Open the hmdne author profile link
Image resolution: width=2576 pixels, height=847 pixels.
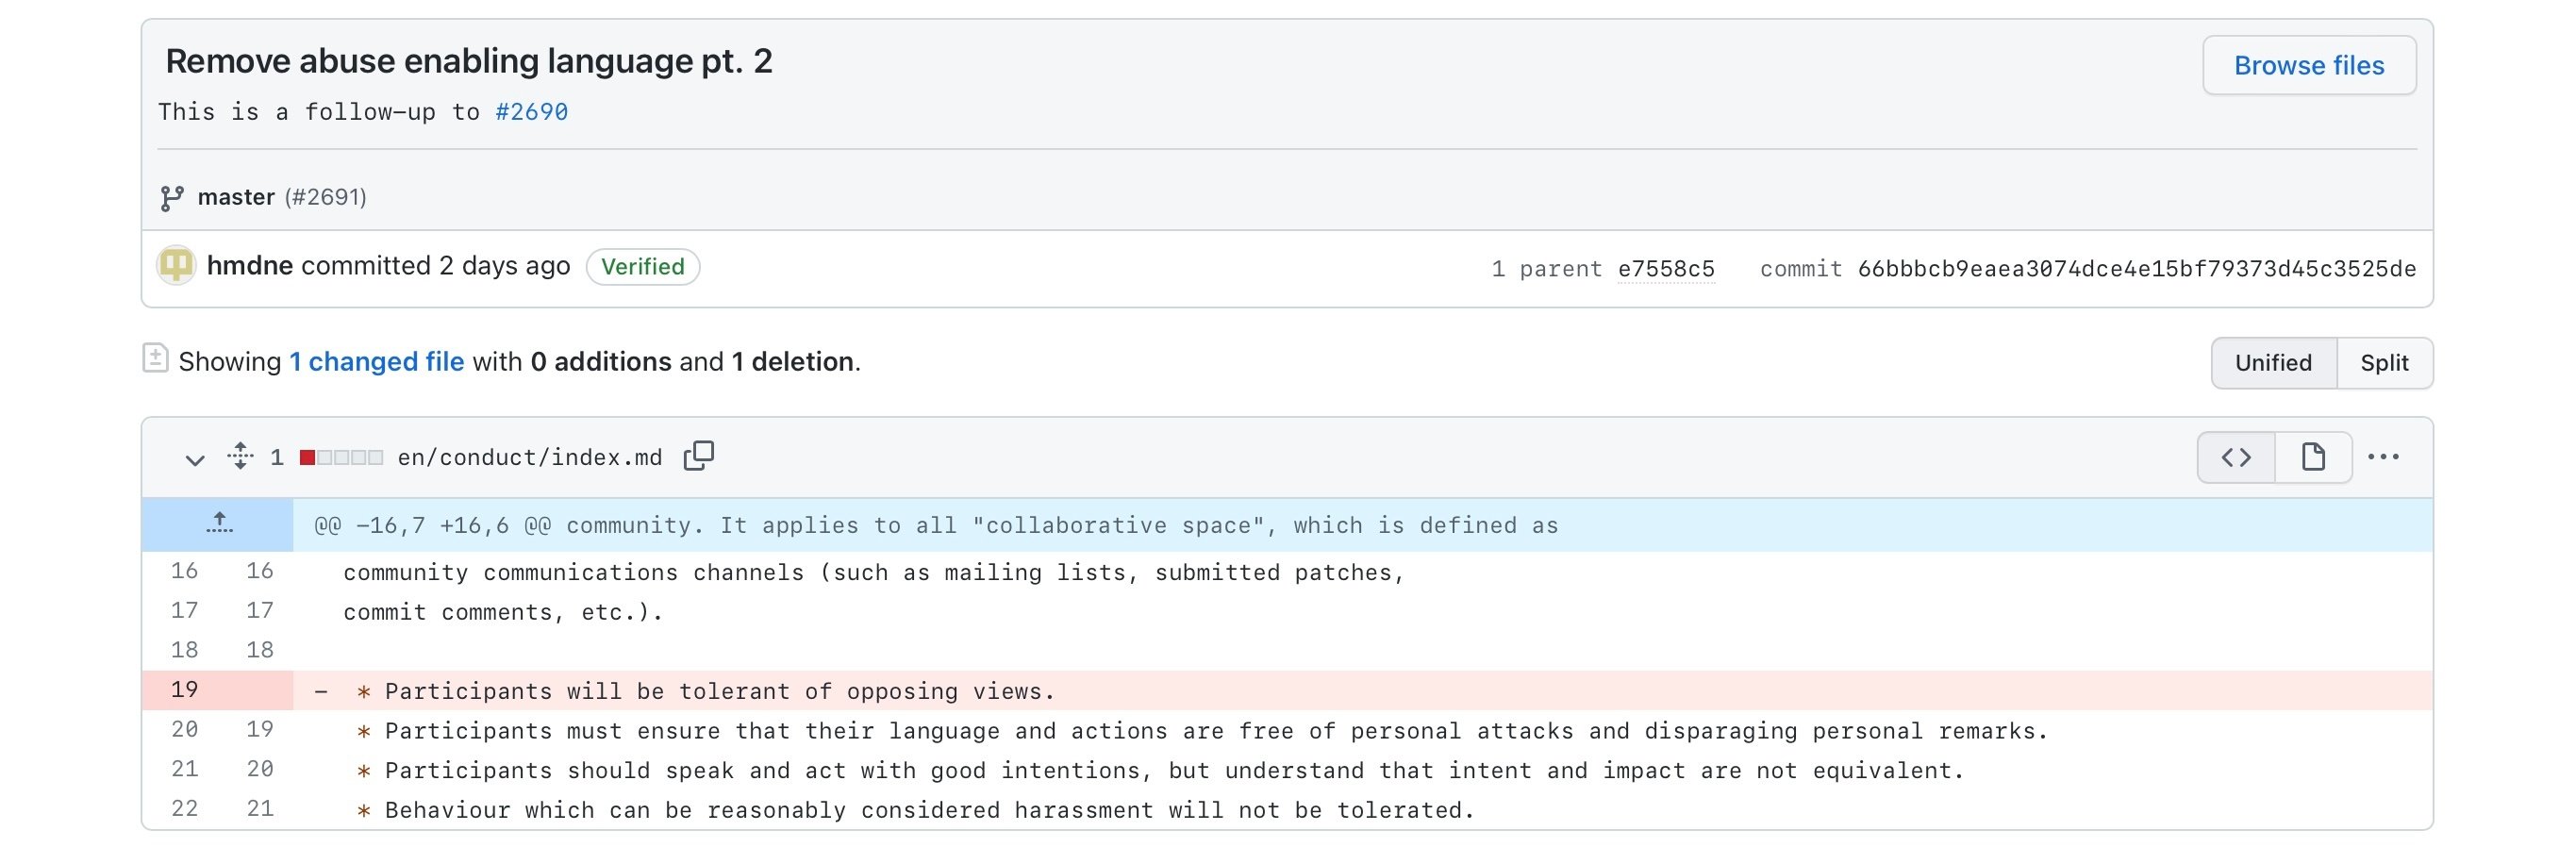click(x=250, y=266)
